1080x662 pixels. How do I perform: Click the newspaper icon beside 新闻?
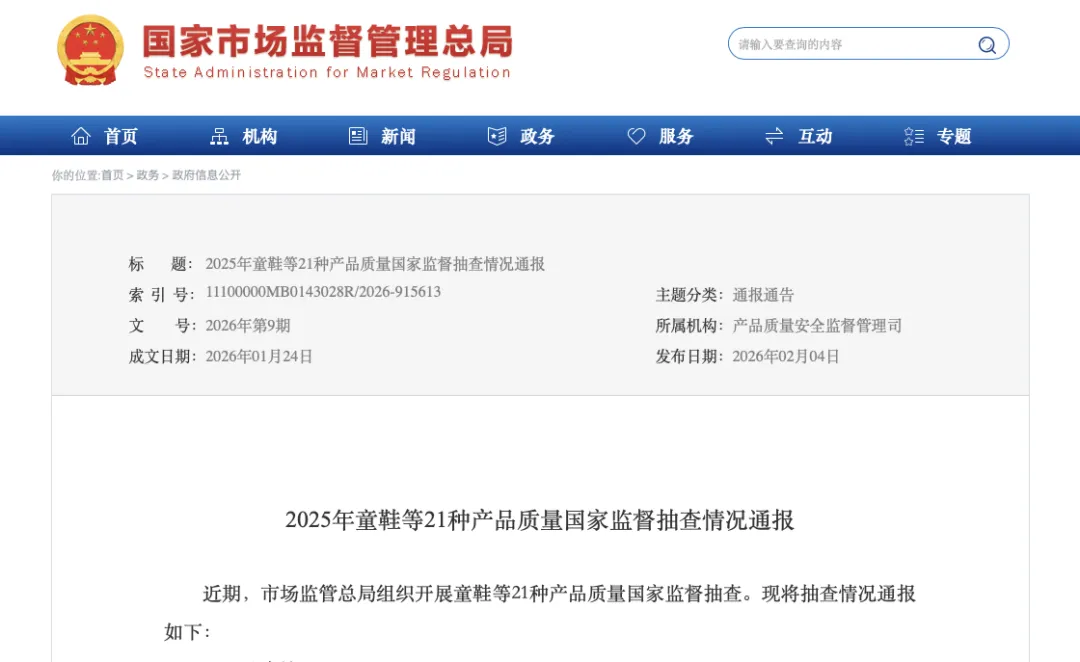pos(358,137)
